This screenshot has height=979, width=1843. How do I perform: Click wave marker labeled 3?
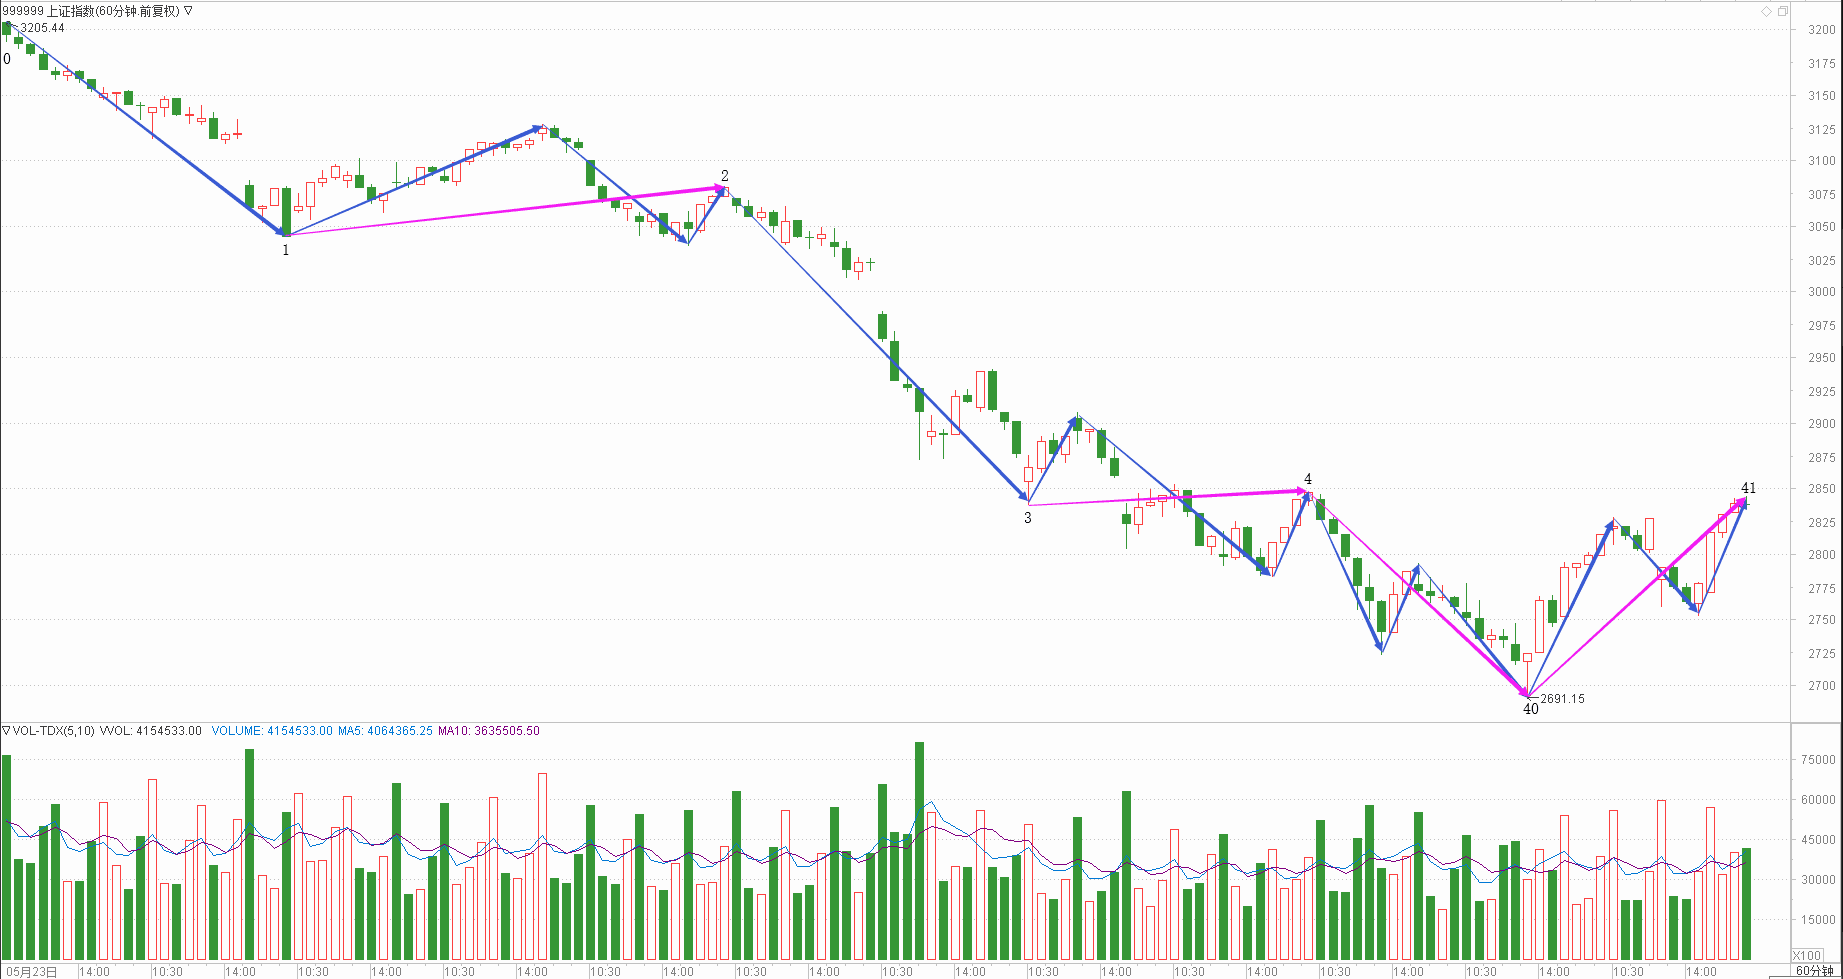pyautogui.click(x=1027, y=518)
